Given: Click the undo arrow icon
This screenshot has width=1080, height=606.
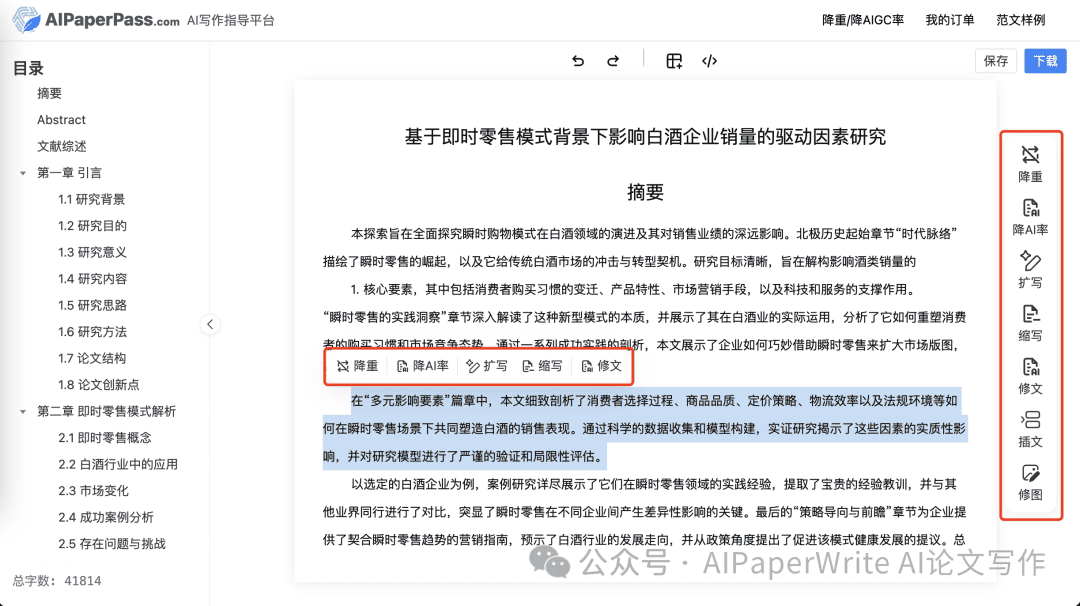Looking at the screenshot, I should pyautogui.click(x=578, y=61).
